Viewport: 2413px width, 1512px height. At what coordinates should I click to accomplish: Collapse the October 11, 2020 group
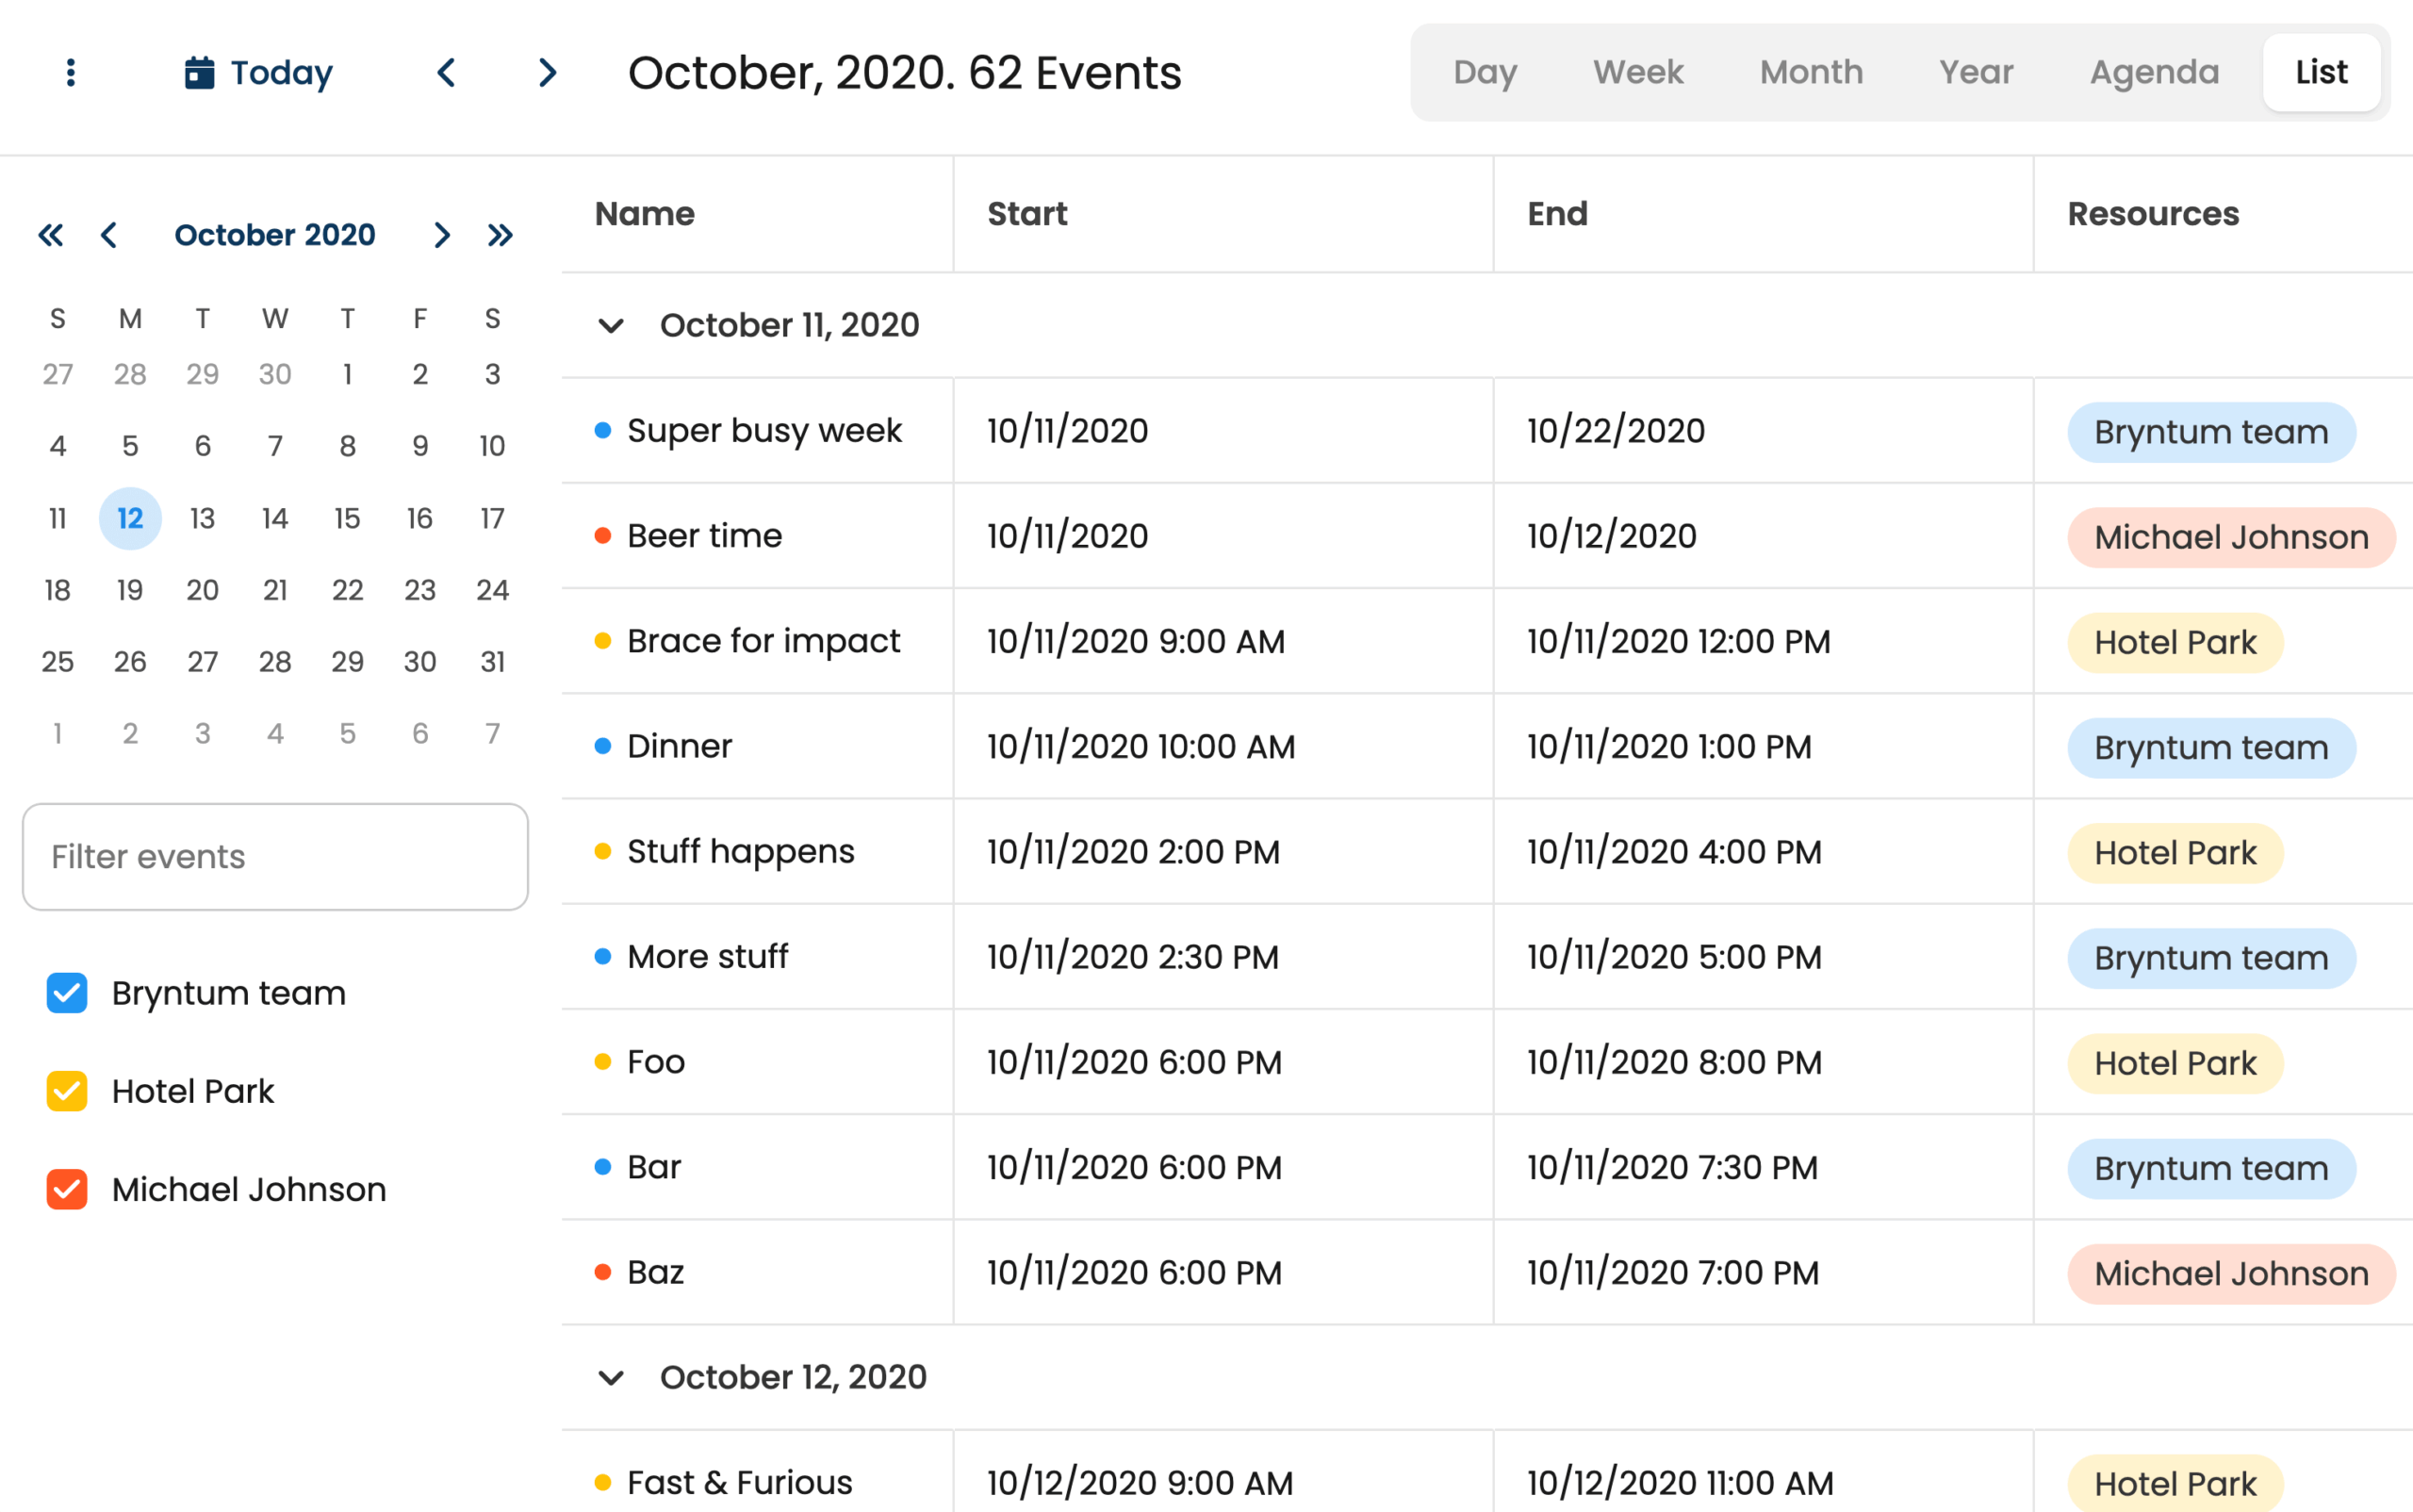611,326
